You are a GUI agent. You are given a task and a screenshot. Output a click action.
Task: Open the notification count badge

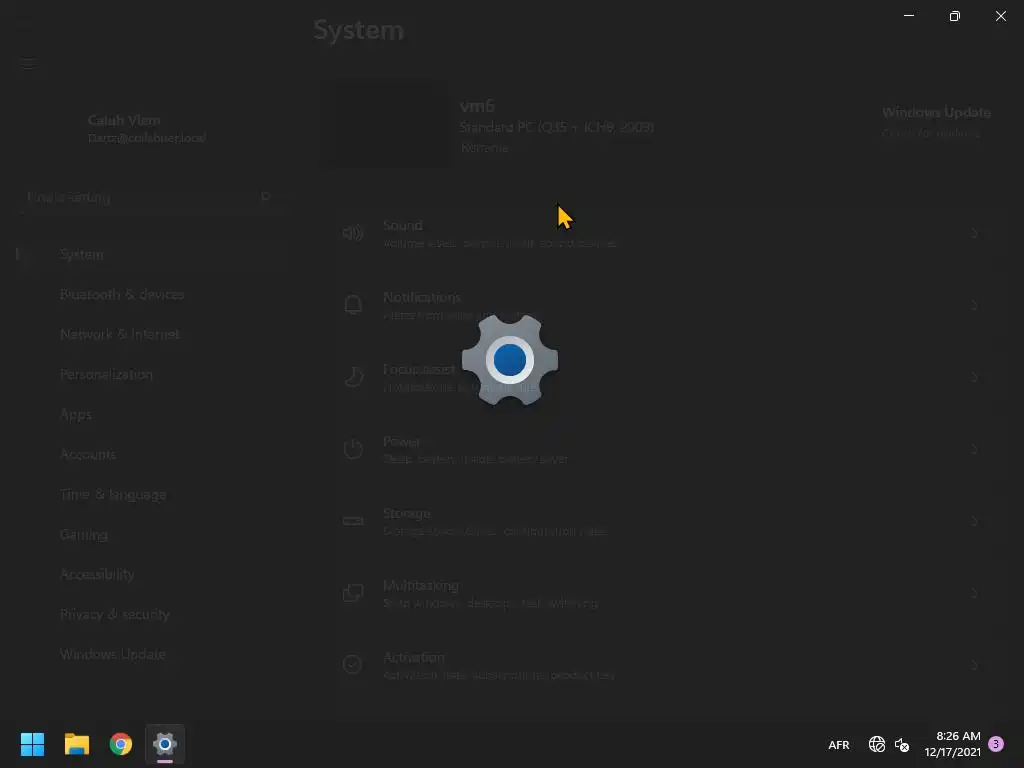pyautogui.click(x=996, y=744)
